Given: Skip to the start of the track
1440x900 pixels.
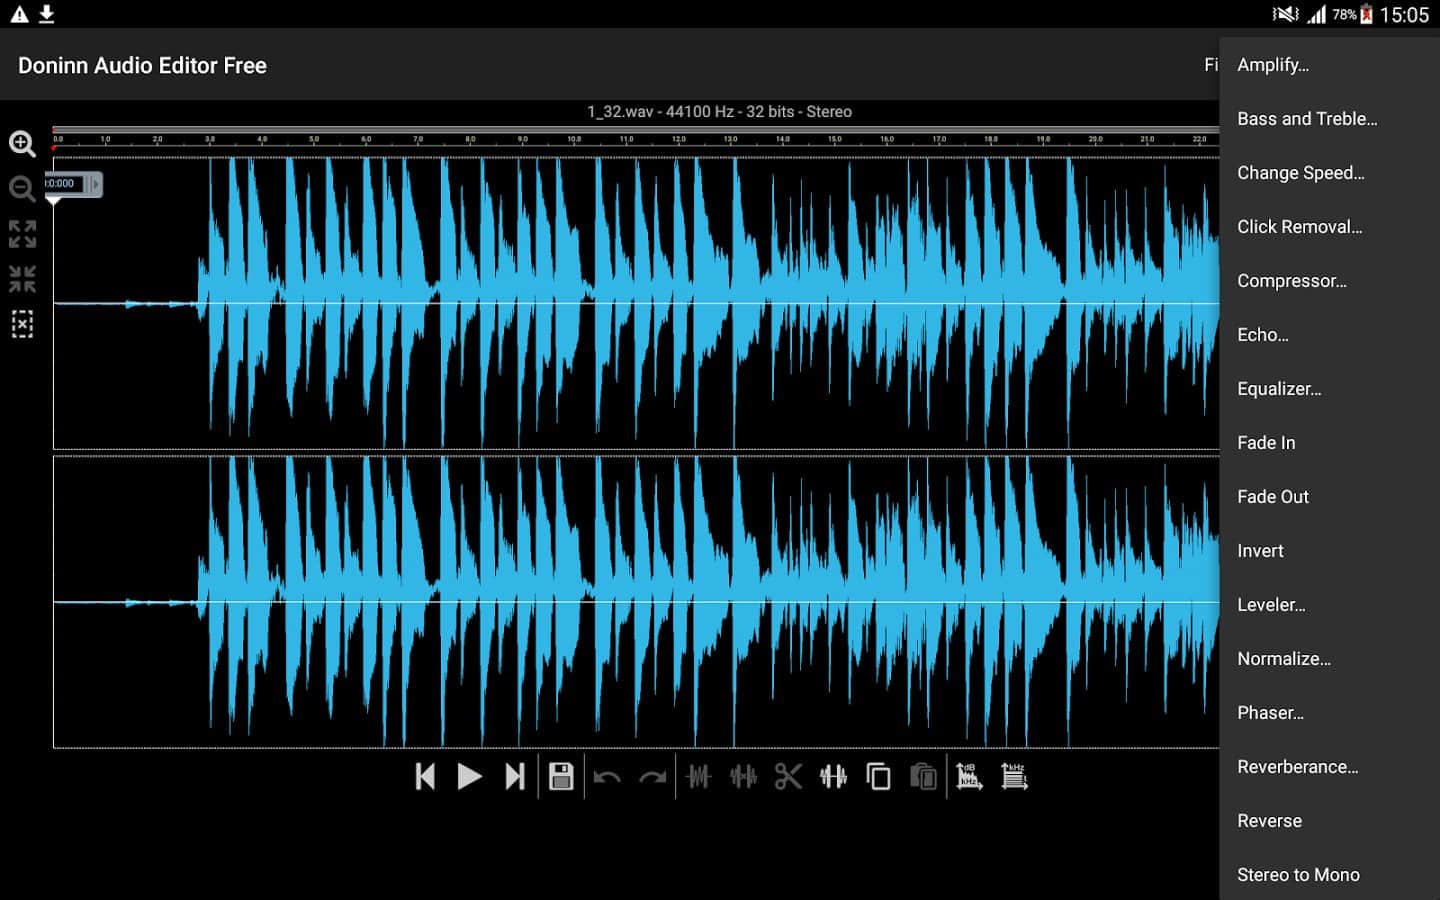Looking at the screenshot, I should tap(425, 777).
